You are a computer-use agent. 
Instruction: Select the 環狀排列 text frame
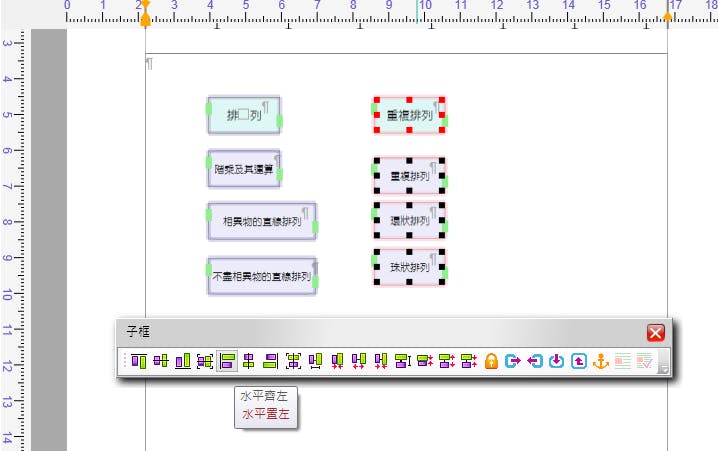409,221
